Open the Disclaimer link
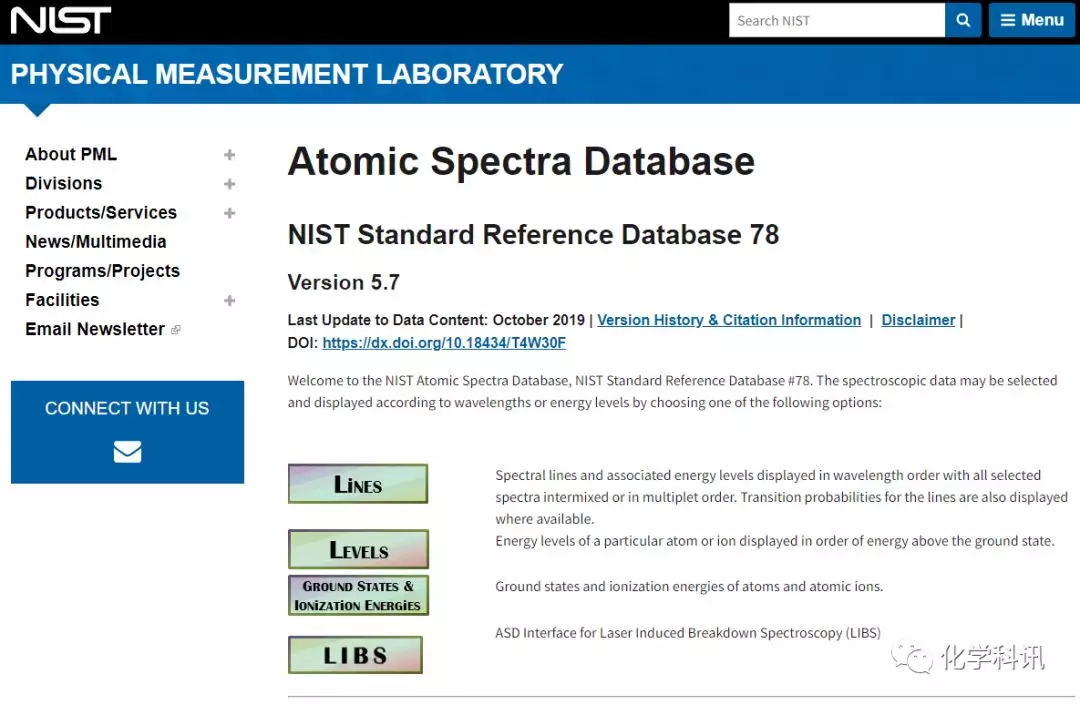The width and height of the screenshot is (1080, 705). (x=918, y=320)
